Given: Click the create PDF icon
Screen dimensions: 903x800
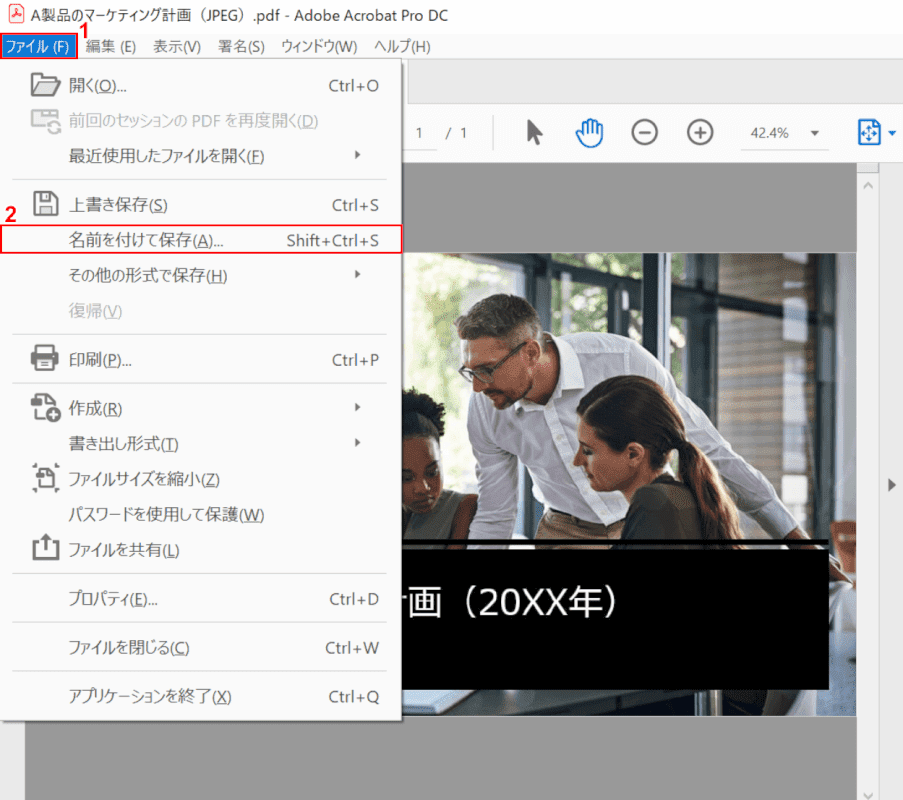Looking at the screenshot, I should pos(45,407).
